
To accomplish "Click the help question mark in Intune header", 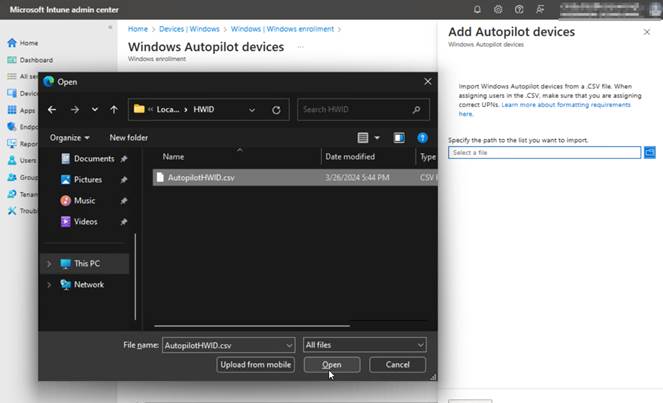I will (518, 10).
